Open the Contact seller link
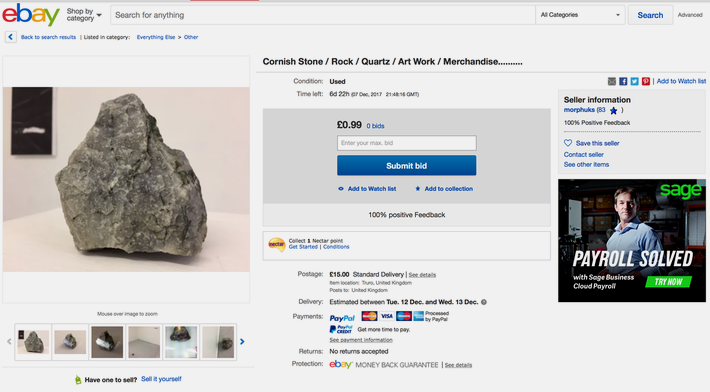The width and height of the screenshot is (710, 392). 583,154
